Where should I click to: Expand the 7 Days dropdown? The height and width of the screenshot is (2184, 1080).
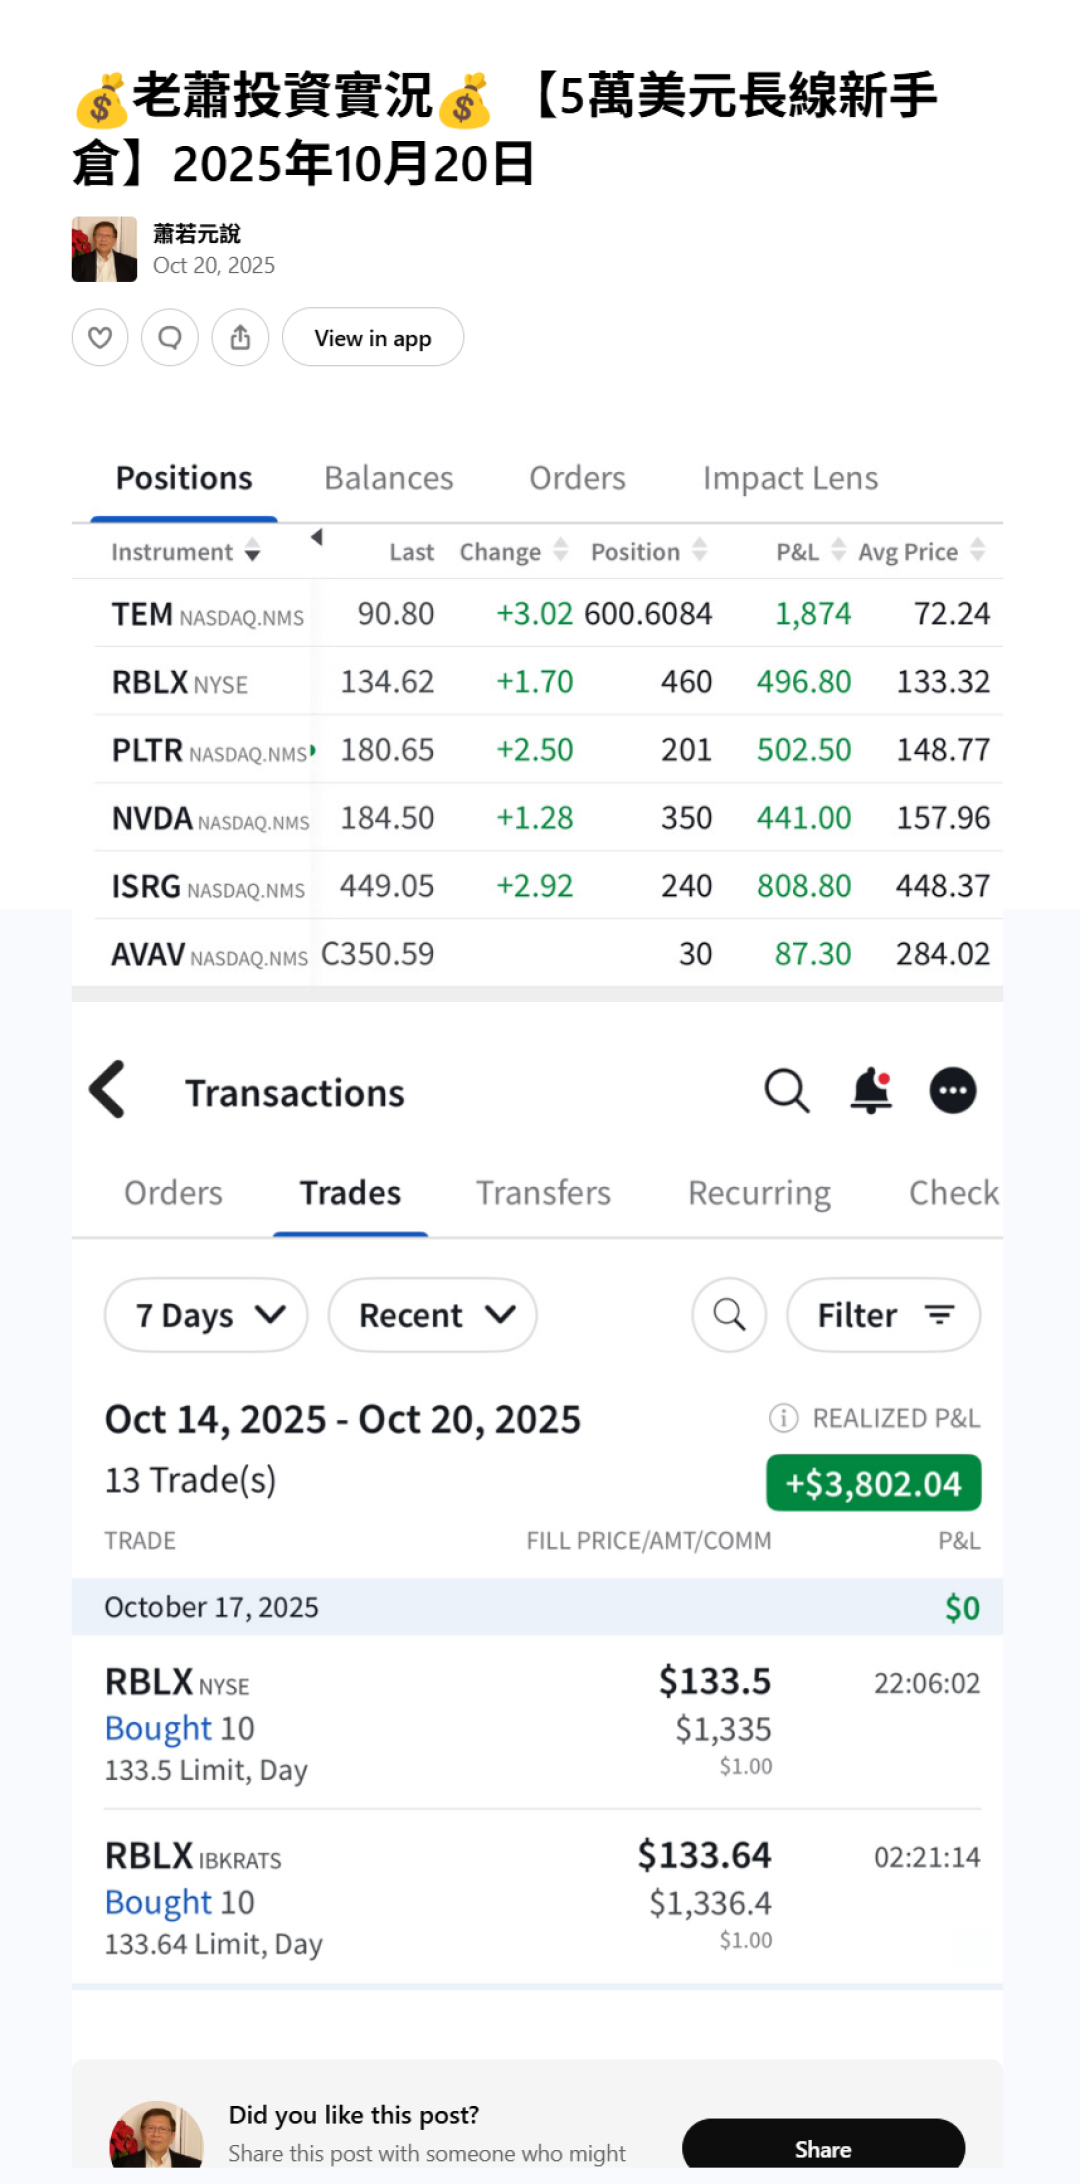click(206, 1315)
